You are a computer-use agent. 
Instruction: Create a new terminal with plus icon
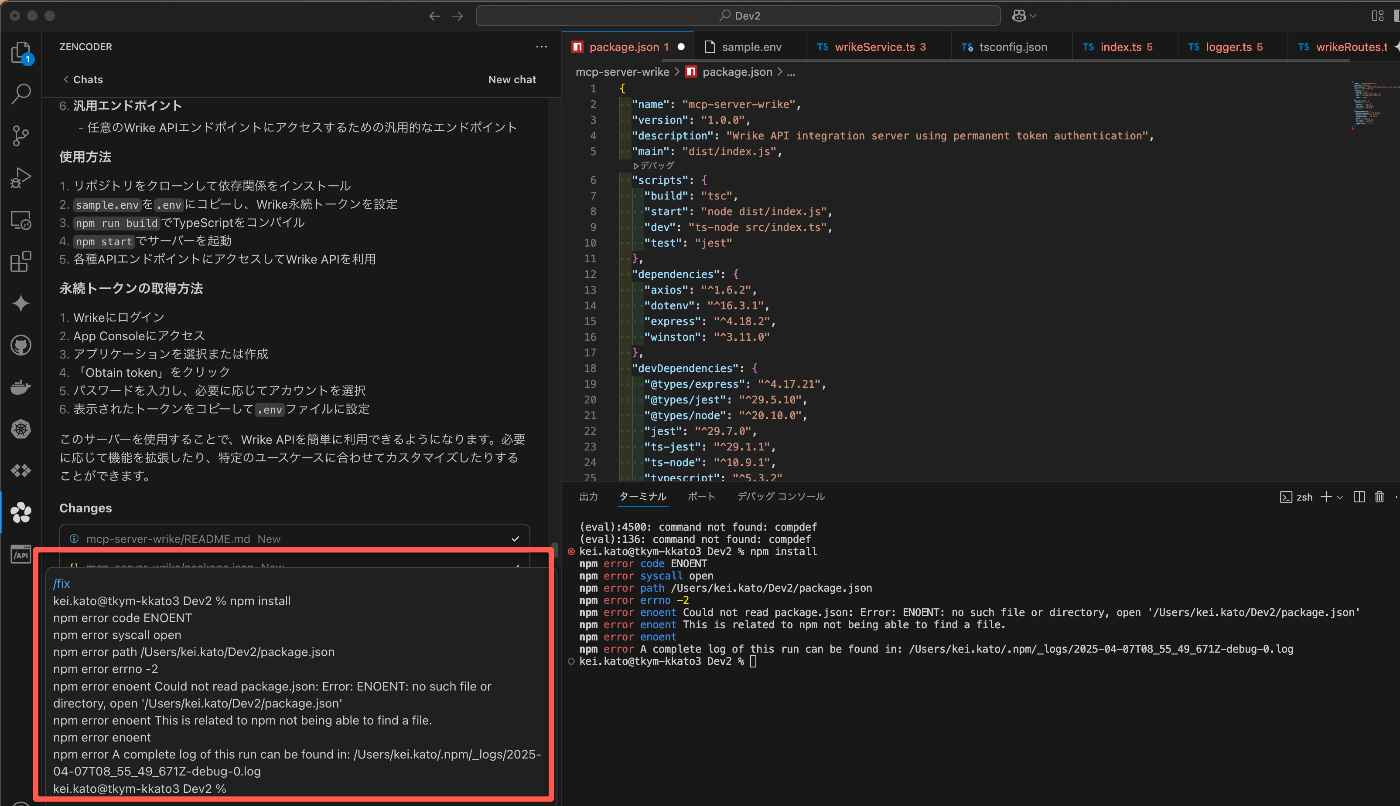[x=1326, y=497]
